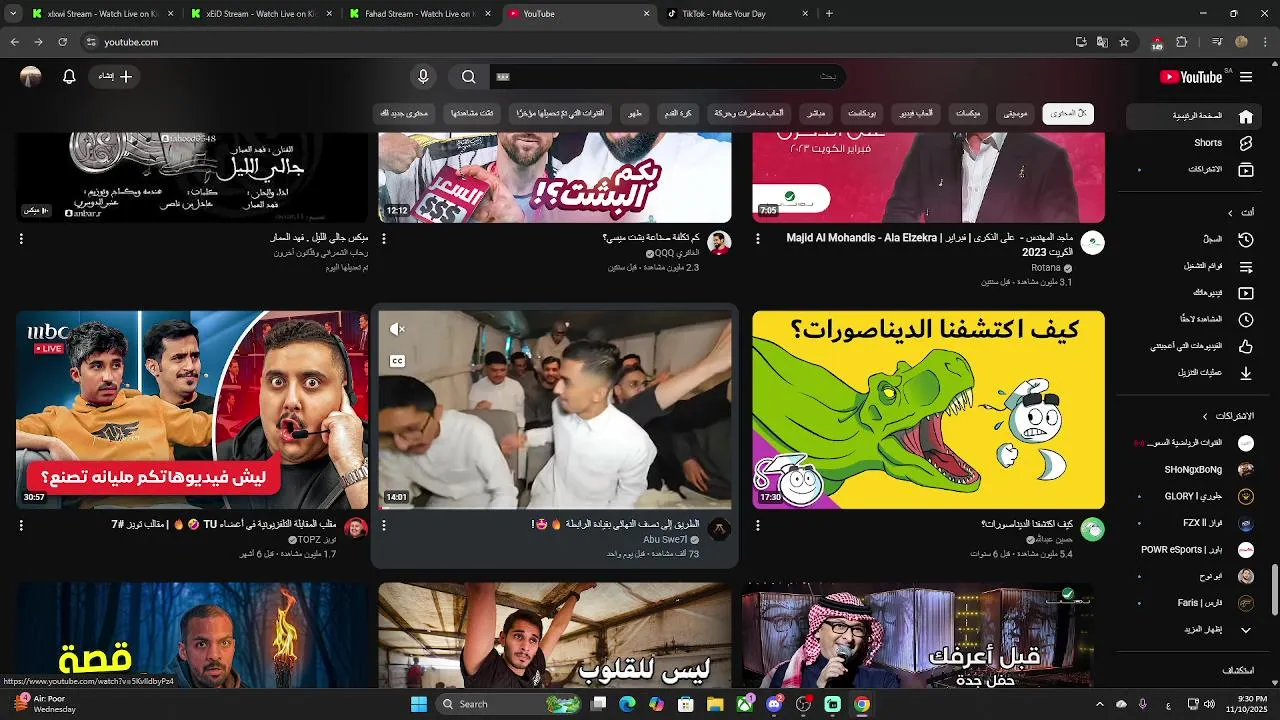This screenshot has width=1280, height=720.
Task: Expand the You (أنت) section chevron
Action: point(1230,213)
